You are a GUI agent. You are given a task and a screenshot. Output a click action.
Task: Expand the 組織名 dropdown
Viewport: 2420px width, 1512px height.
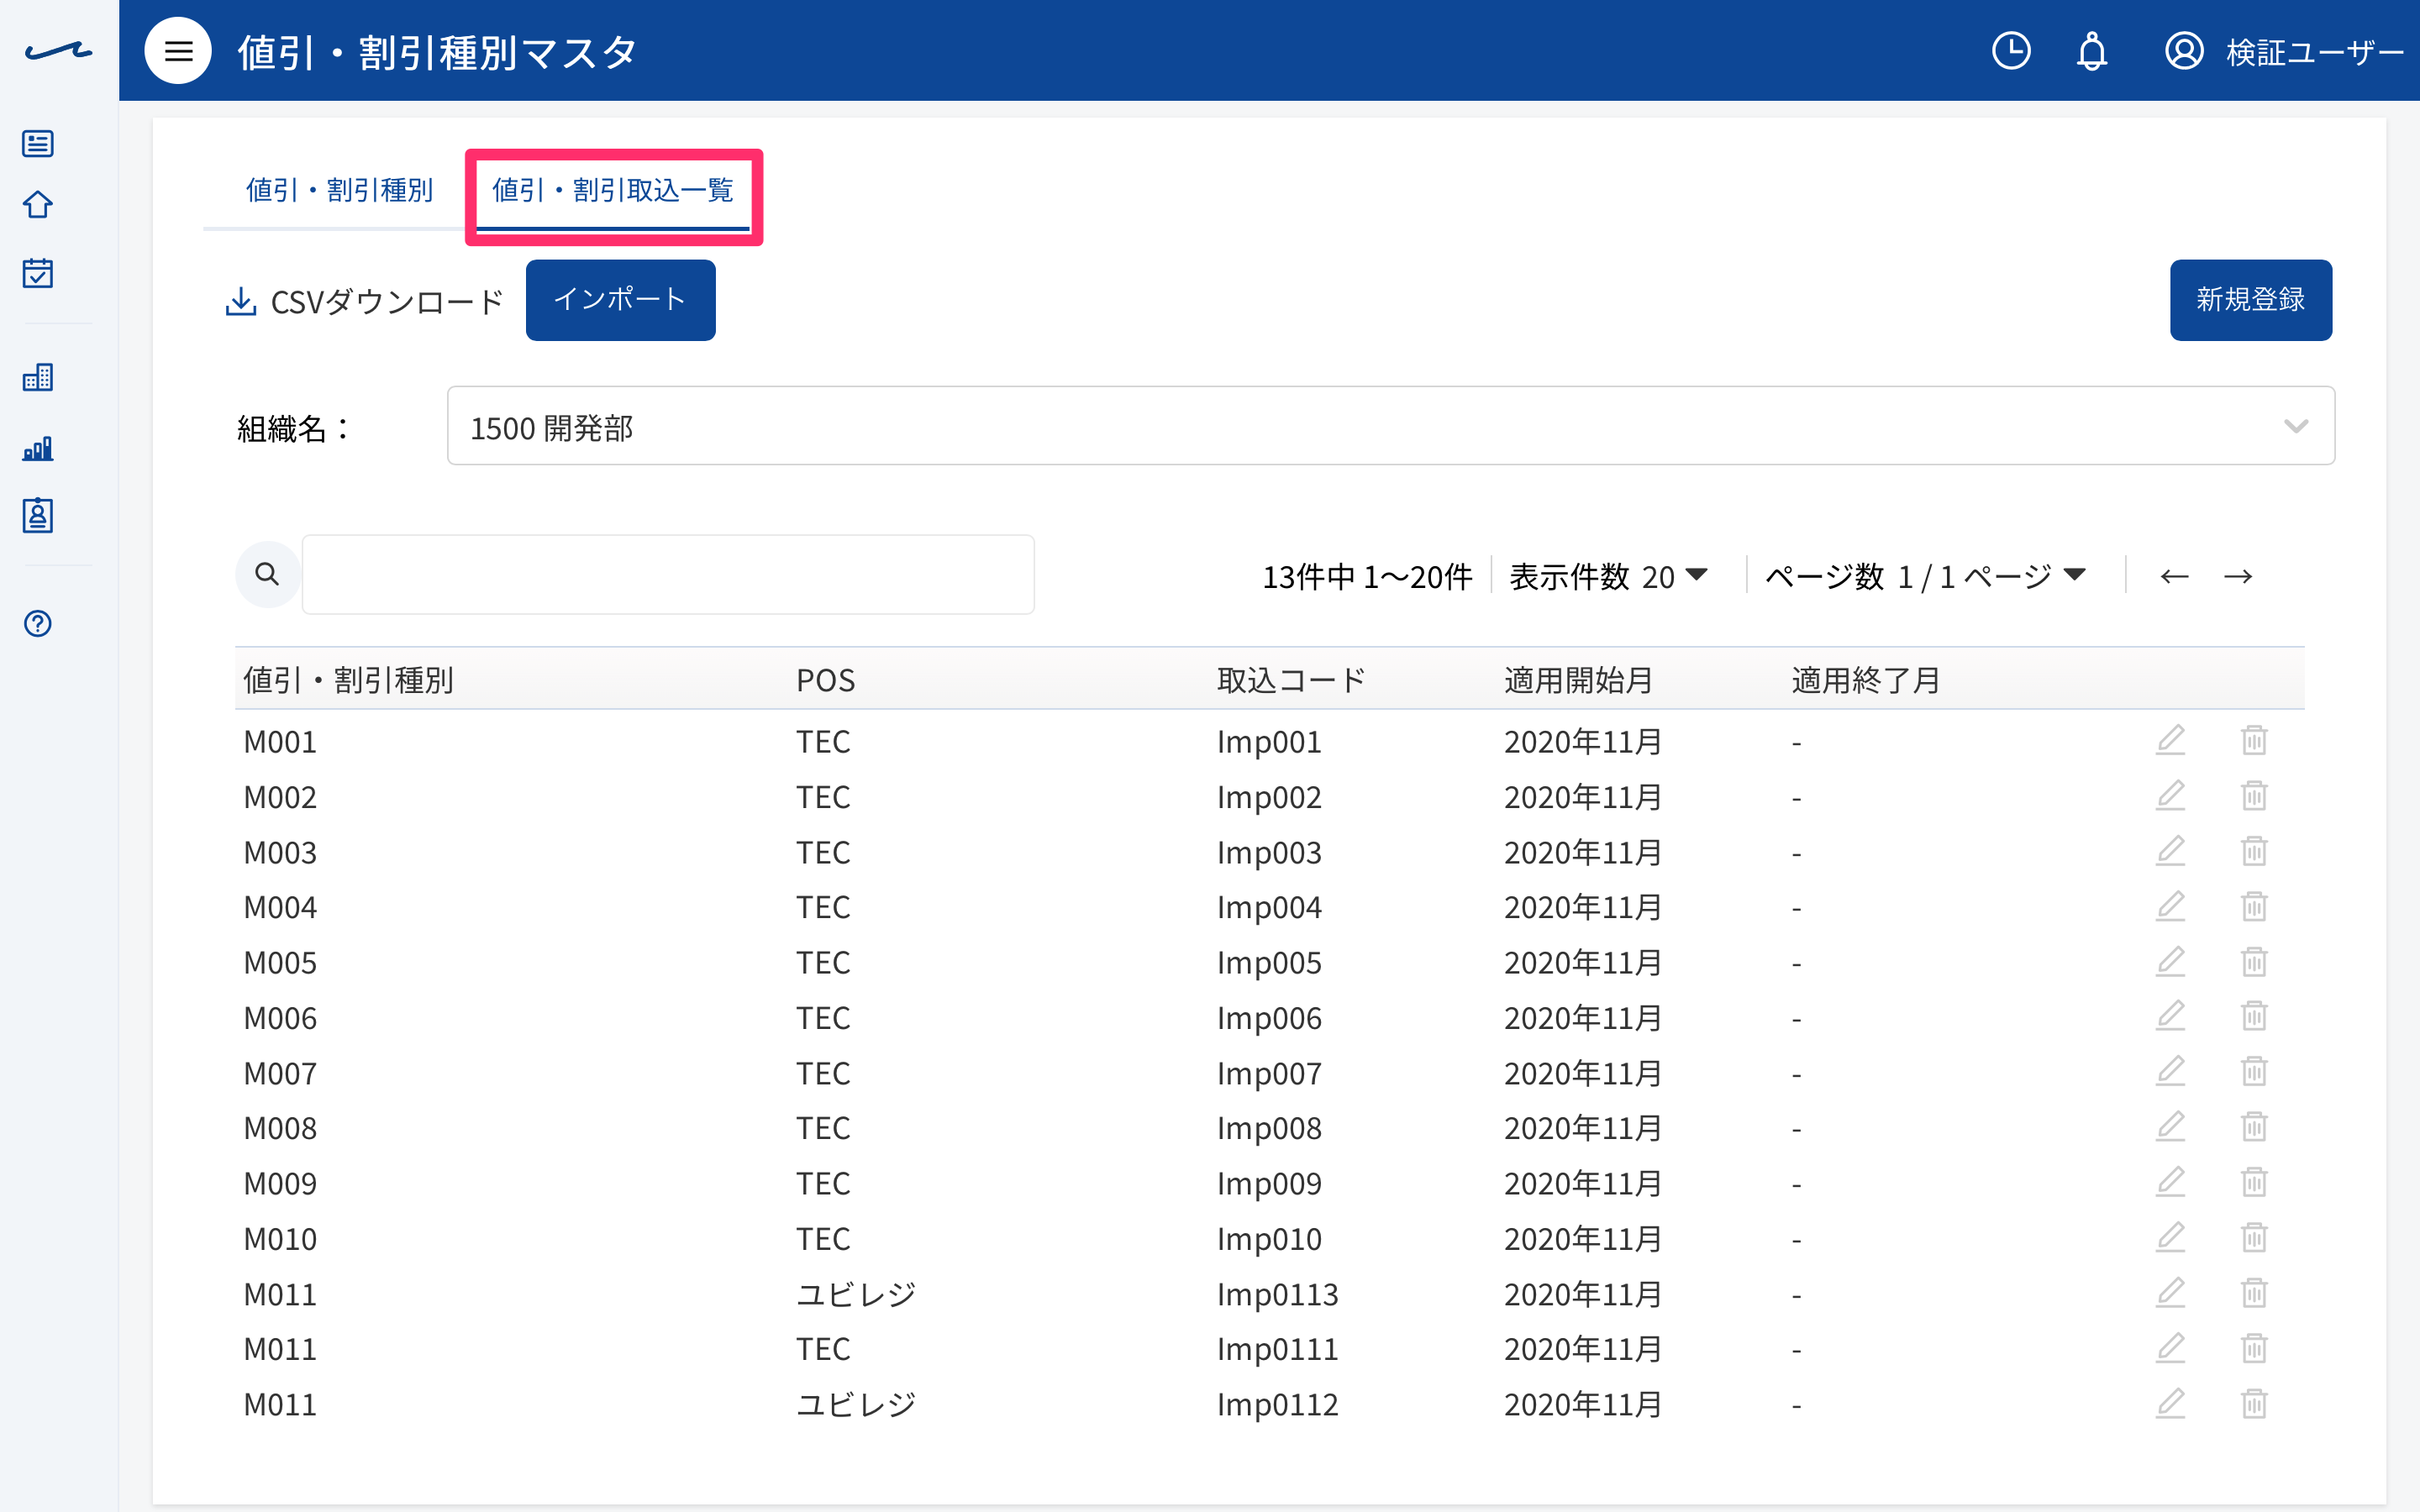coord(1390,426)
